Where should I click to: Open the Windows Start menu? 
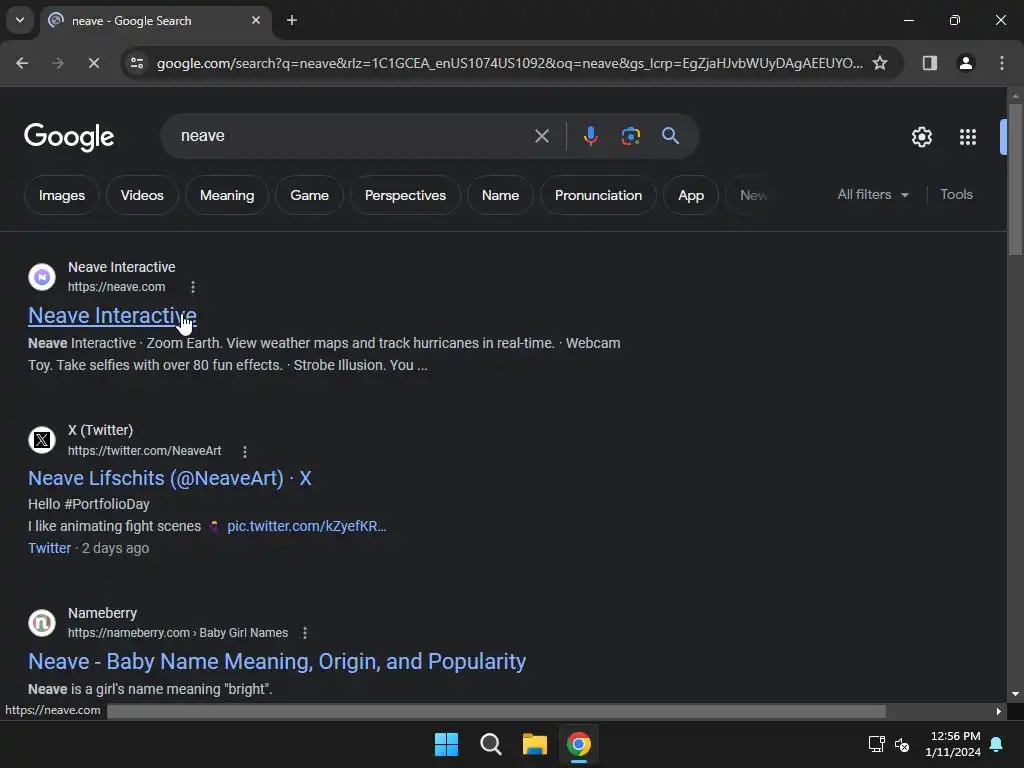click(447, 744)
